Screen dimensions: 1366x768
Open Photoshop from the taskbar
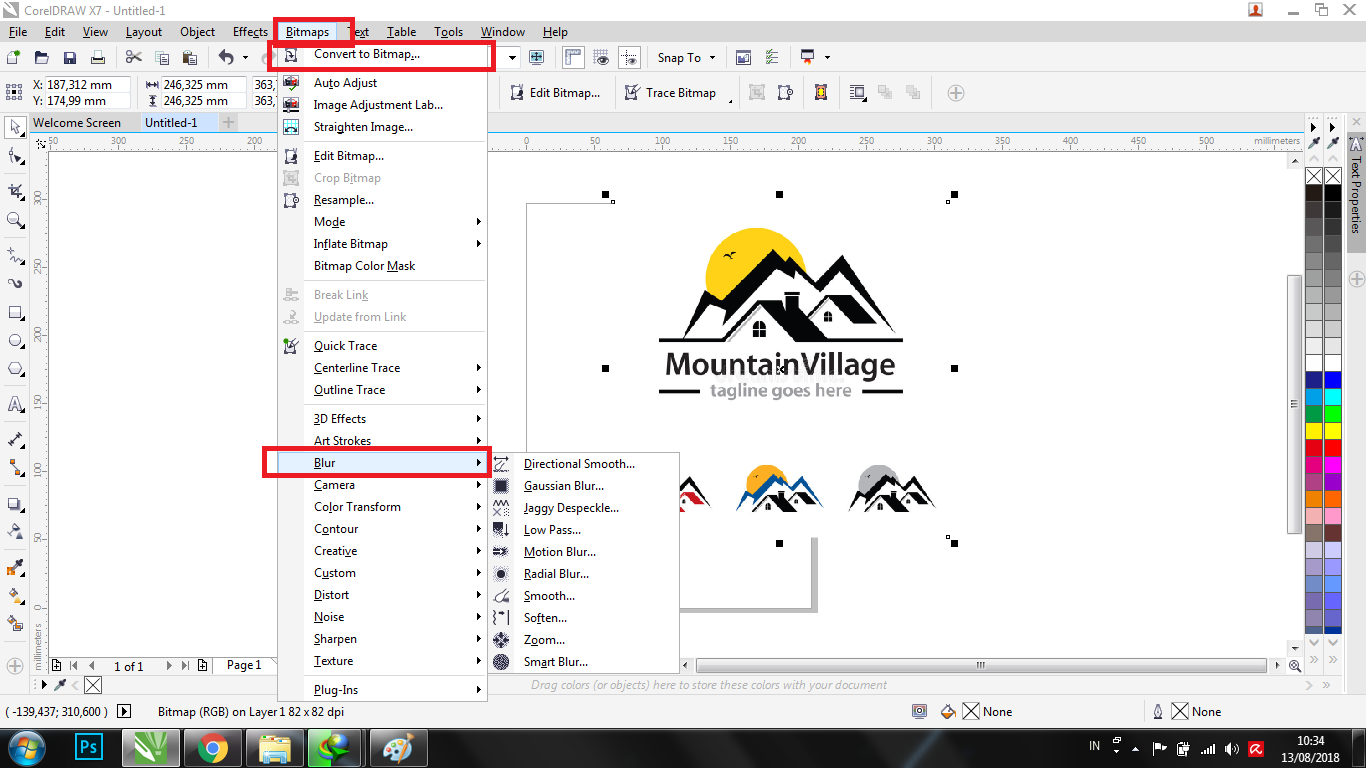[x=89, y=747]
